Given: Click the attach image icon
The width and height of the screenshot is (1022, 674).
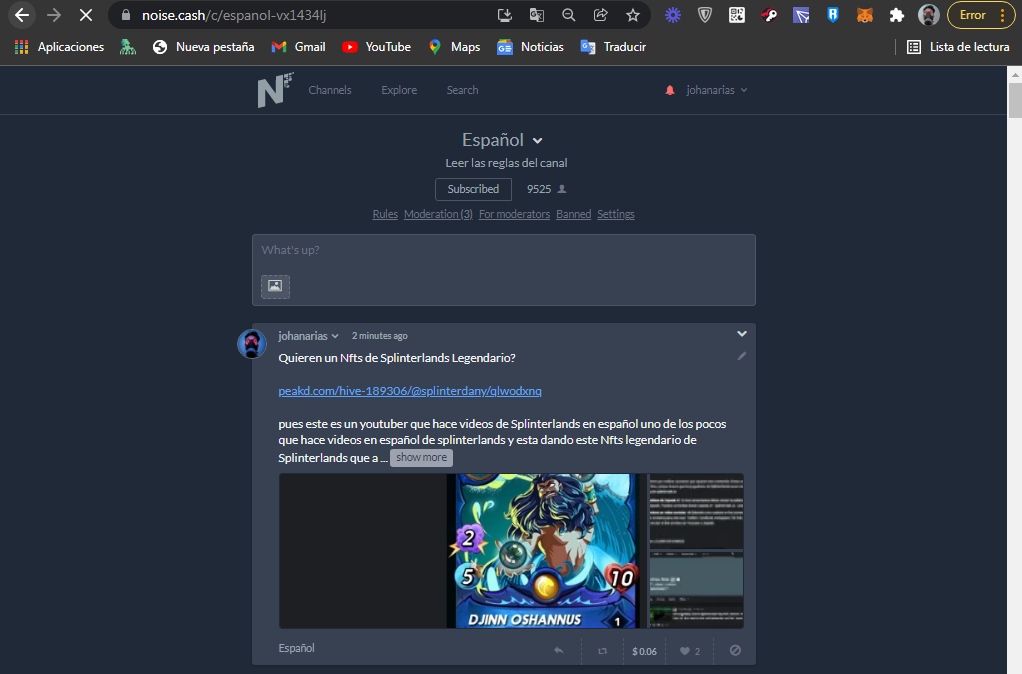Looking at the screenshot, I should click(275, 286).
